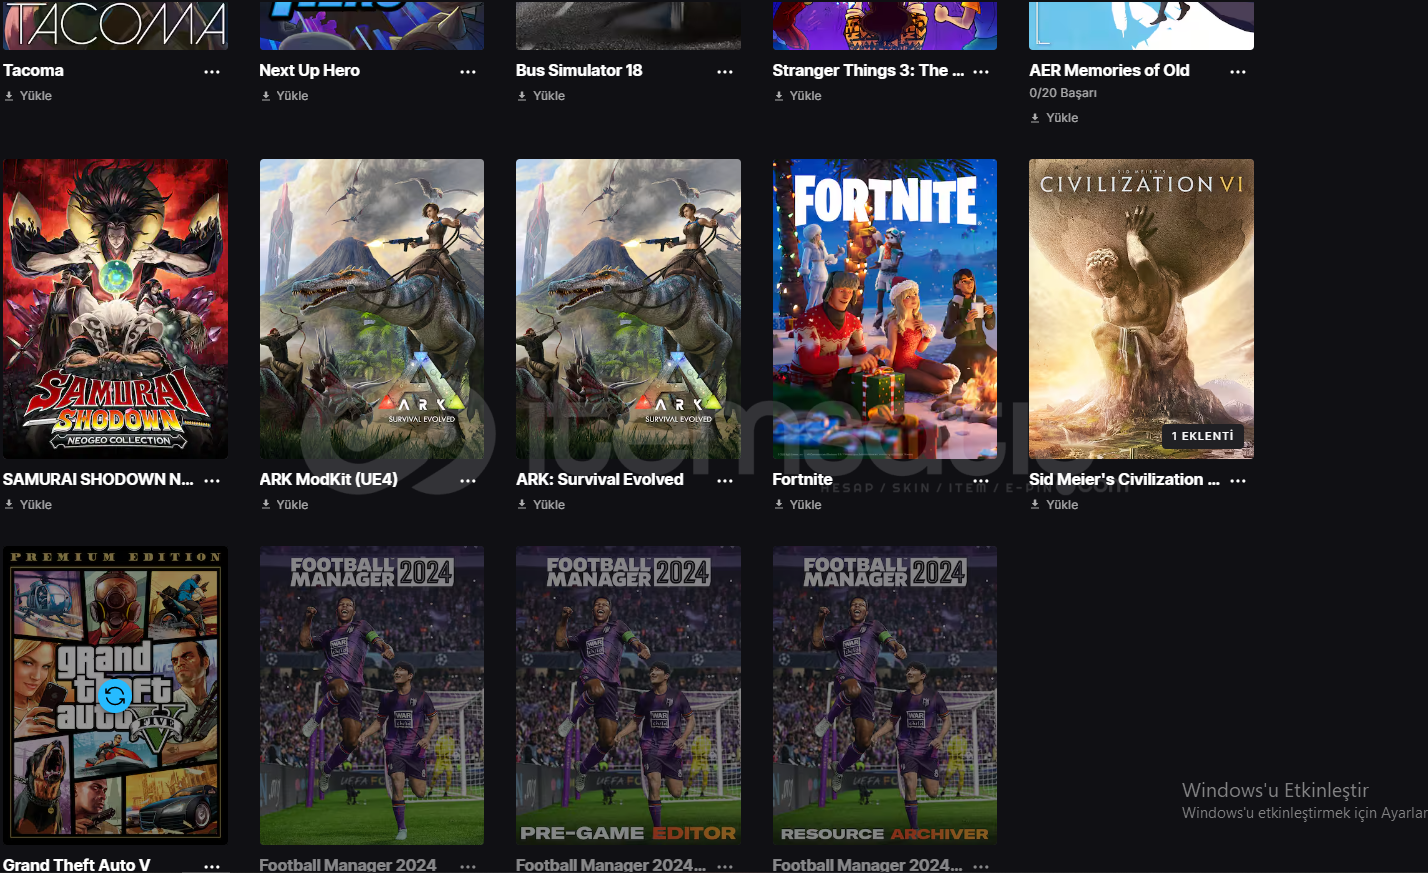1428x873 pixels.
Task: Open the Football Manager 2024 Resource Archiver cover
Action: point(885,695)
